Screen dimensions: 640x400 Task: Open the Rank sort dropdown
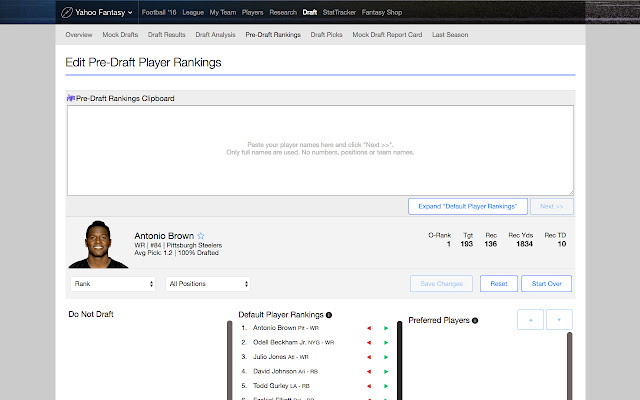coord(113,284)
